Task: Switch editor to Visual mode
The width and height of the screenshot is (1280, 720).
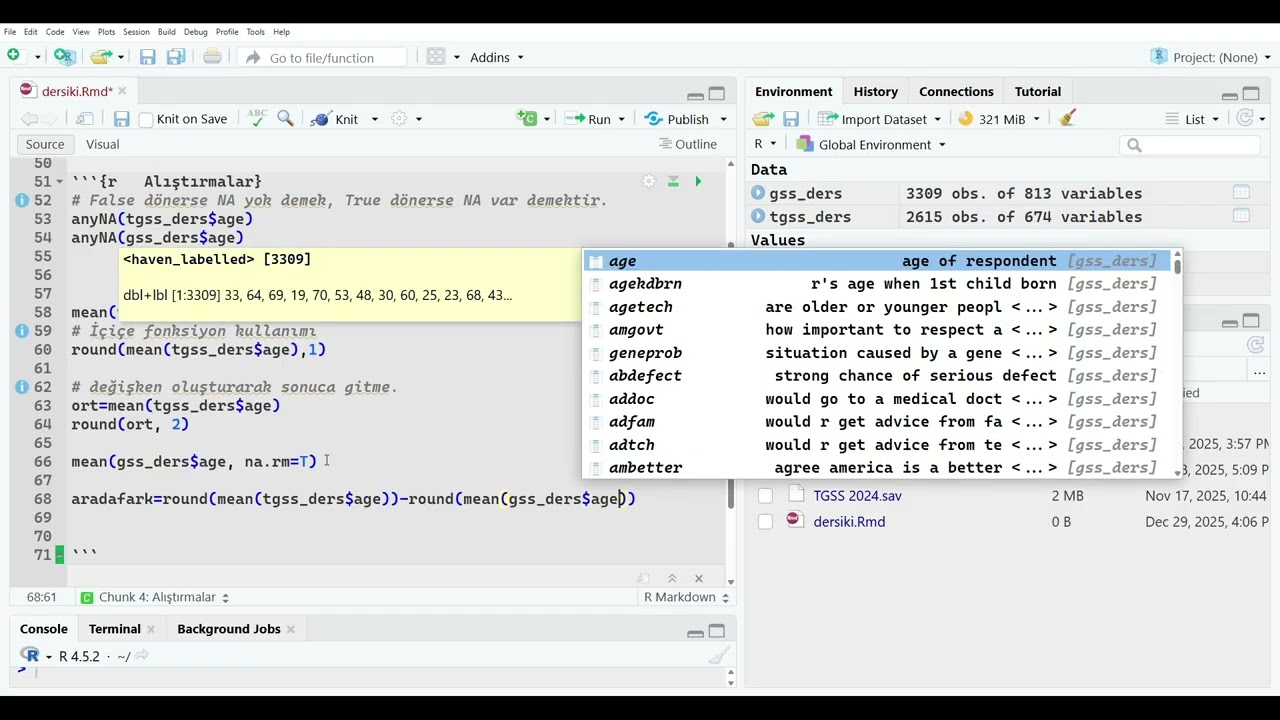Action: 102,144
